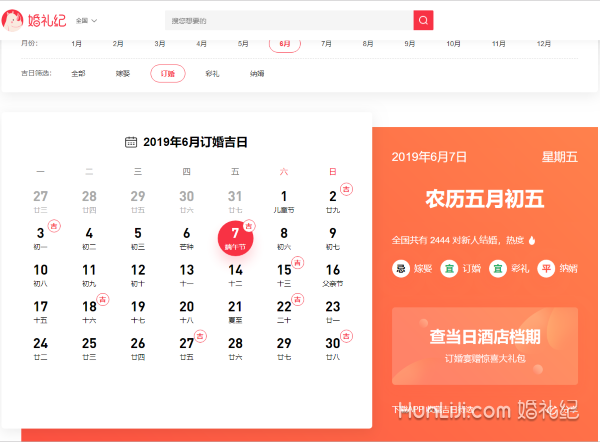This screenshot has height=442, width=600.
Task: Click the flame heat icon after 热度
Action: click(x=532, y=240)
